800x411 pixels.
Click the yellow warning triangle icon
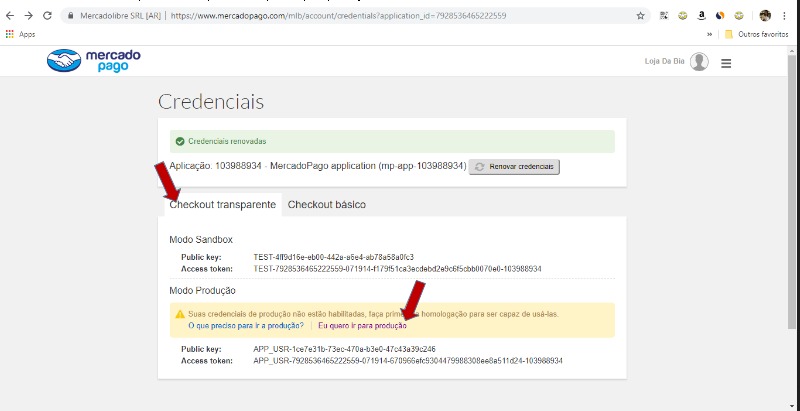point(180,314)
